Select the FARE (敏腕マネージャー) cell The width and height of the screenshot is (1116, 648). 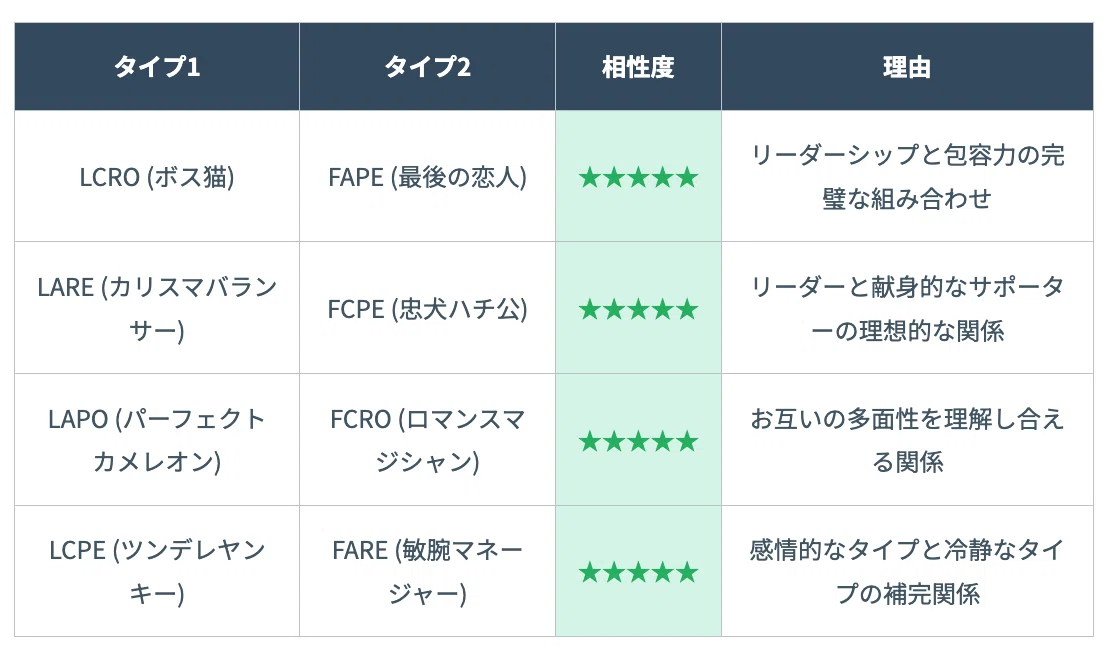click(x=427, y=571)
